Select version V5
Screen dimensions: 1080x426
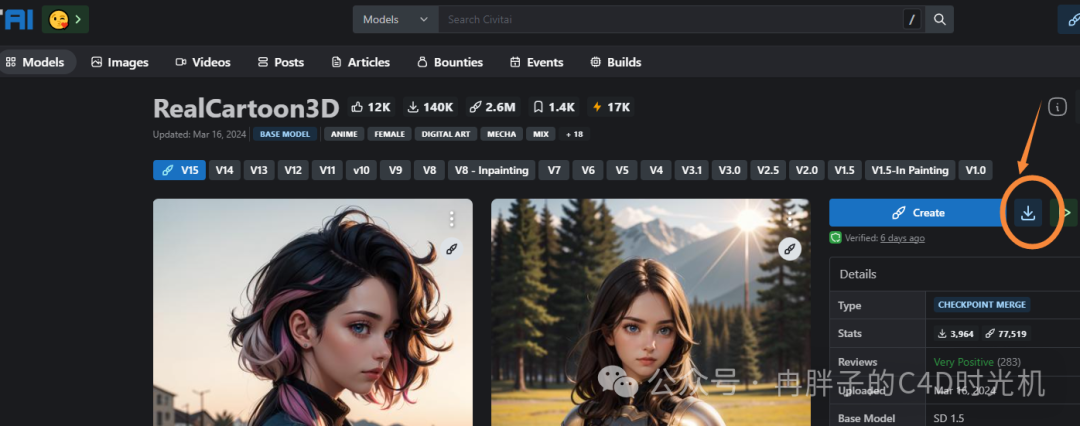[x=622, y=170]
